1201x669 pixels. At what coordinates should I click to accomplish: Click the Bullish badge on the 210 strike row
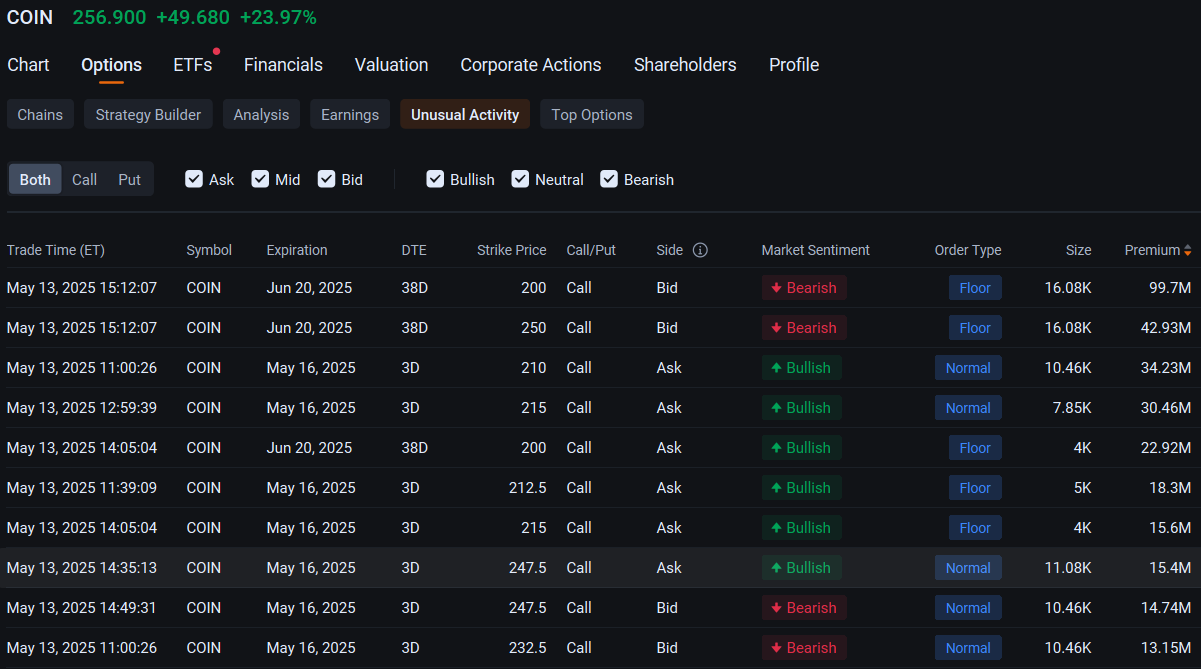pyautogui.click(x=801, y=368)
